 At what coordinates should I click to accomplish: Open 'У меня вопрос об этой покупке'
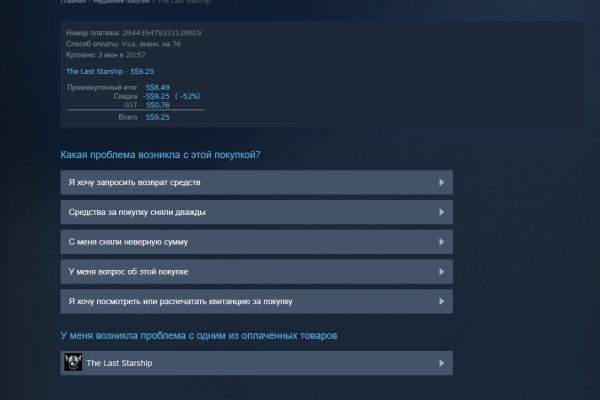(x=256, y=272)
